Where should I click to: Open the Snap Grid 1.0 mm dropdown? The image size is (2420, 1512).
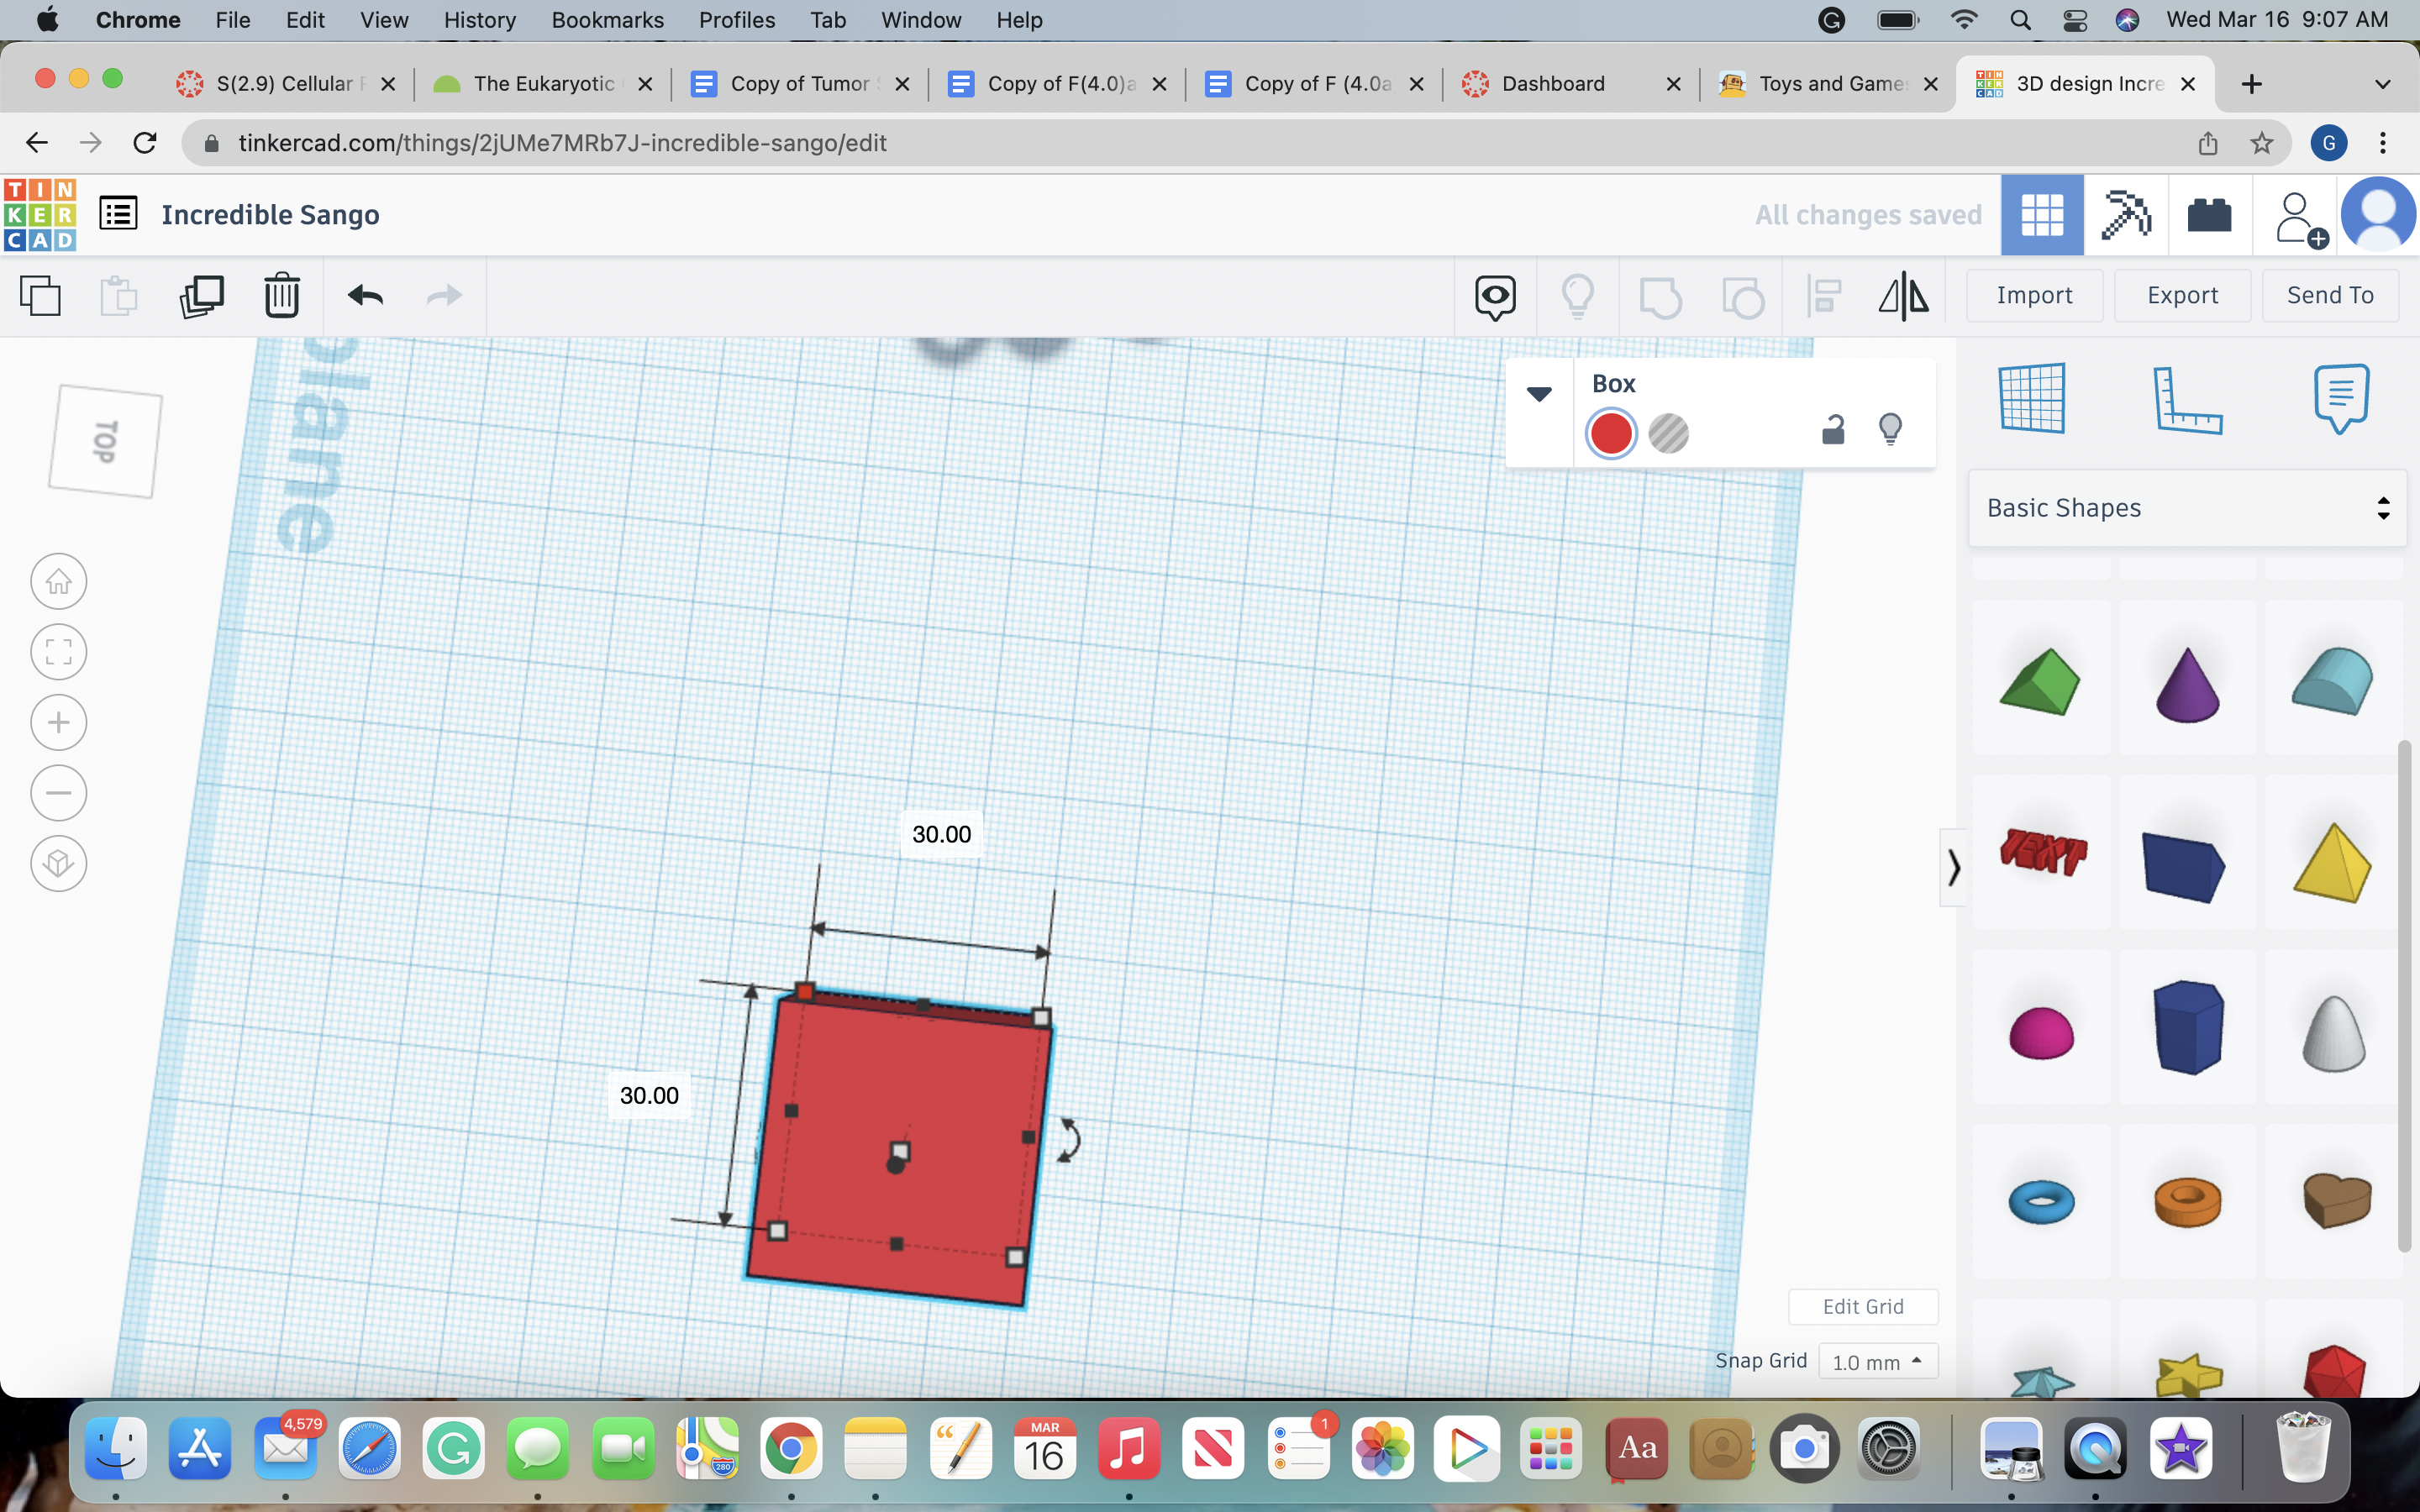(1877, 1362)
